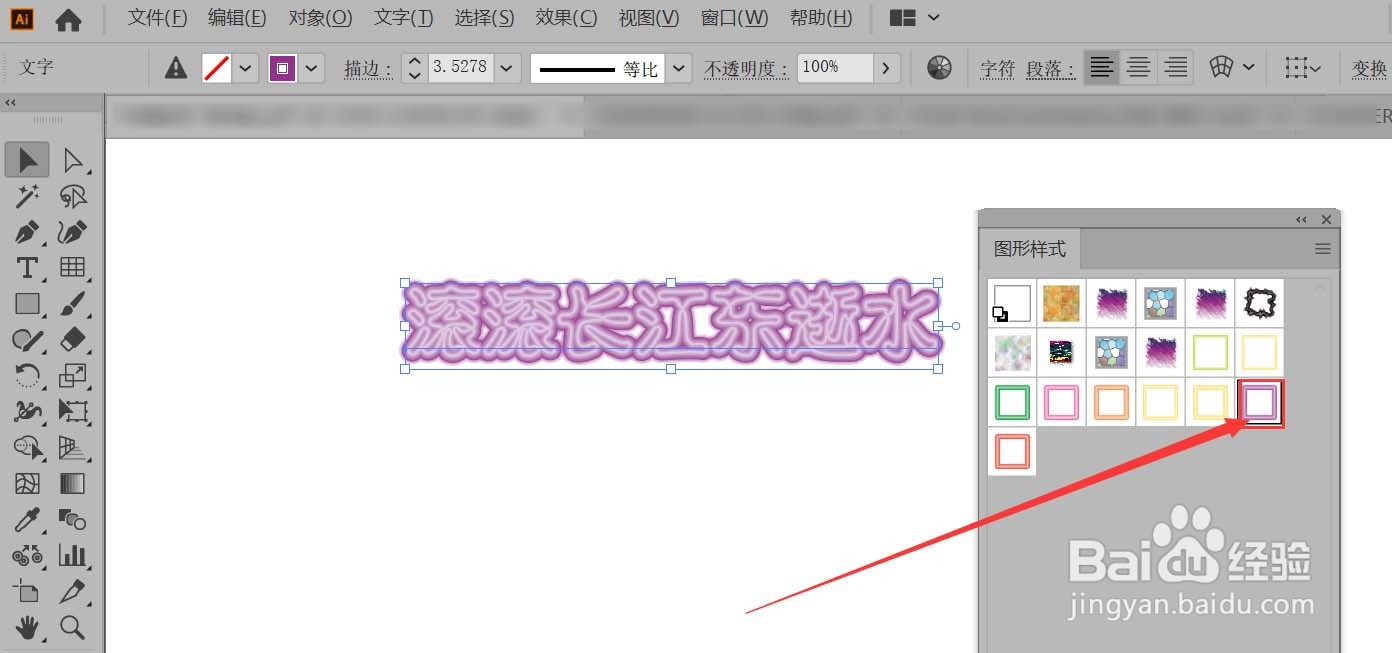Toggle left text alignment
Screen dimensions: 1392x653
pyautogui.click(x=1101, y=67)
